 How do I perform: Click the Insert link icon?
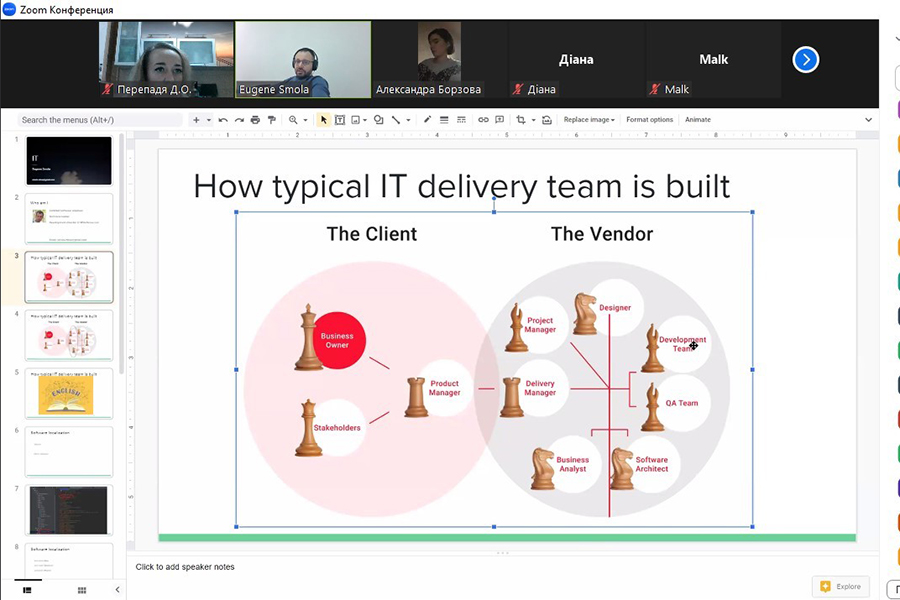click(x=483, y=119)
